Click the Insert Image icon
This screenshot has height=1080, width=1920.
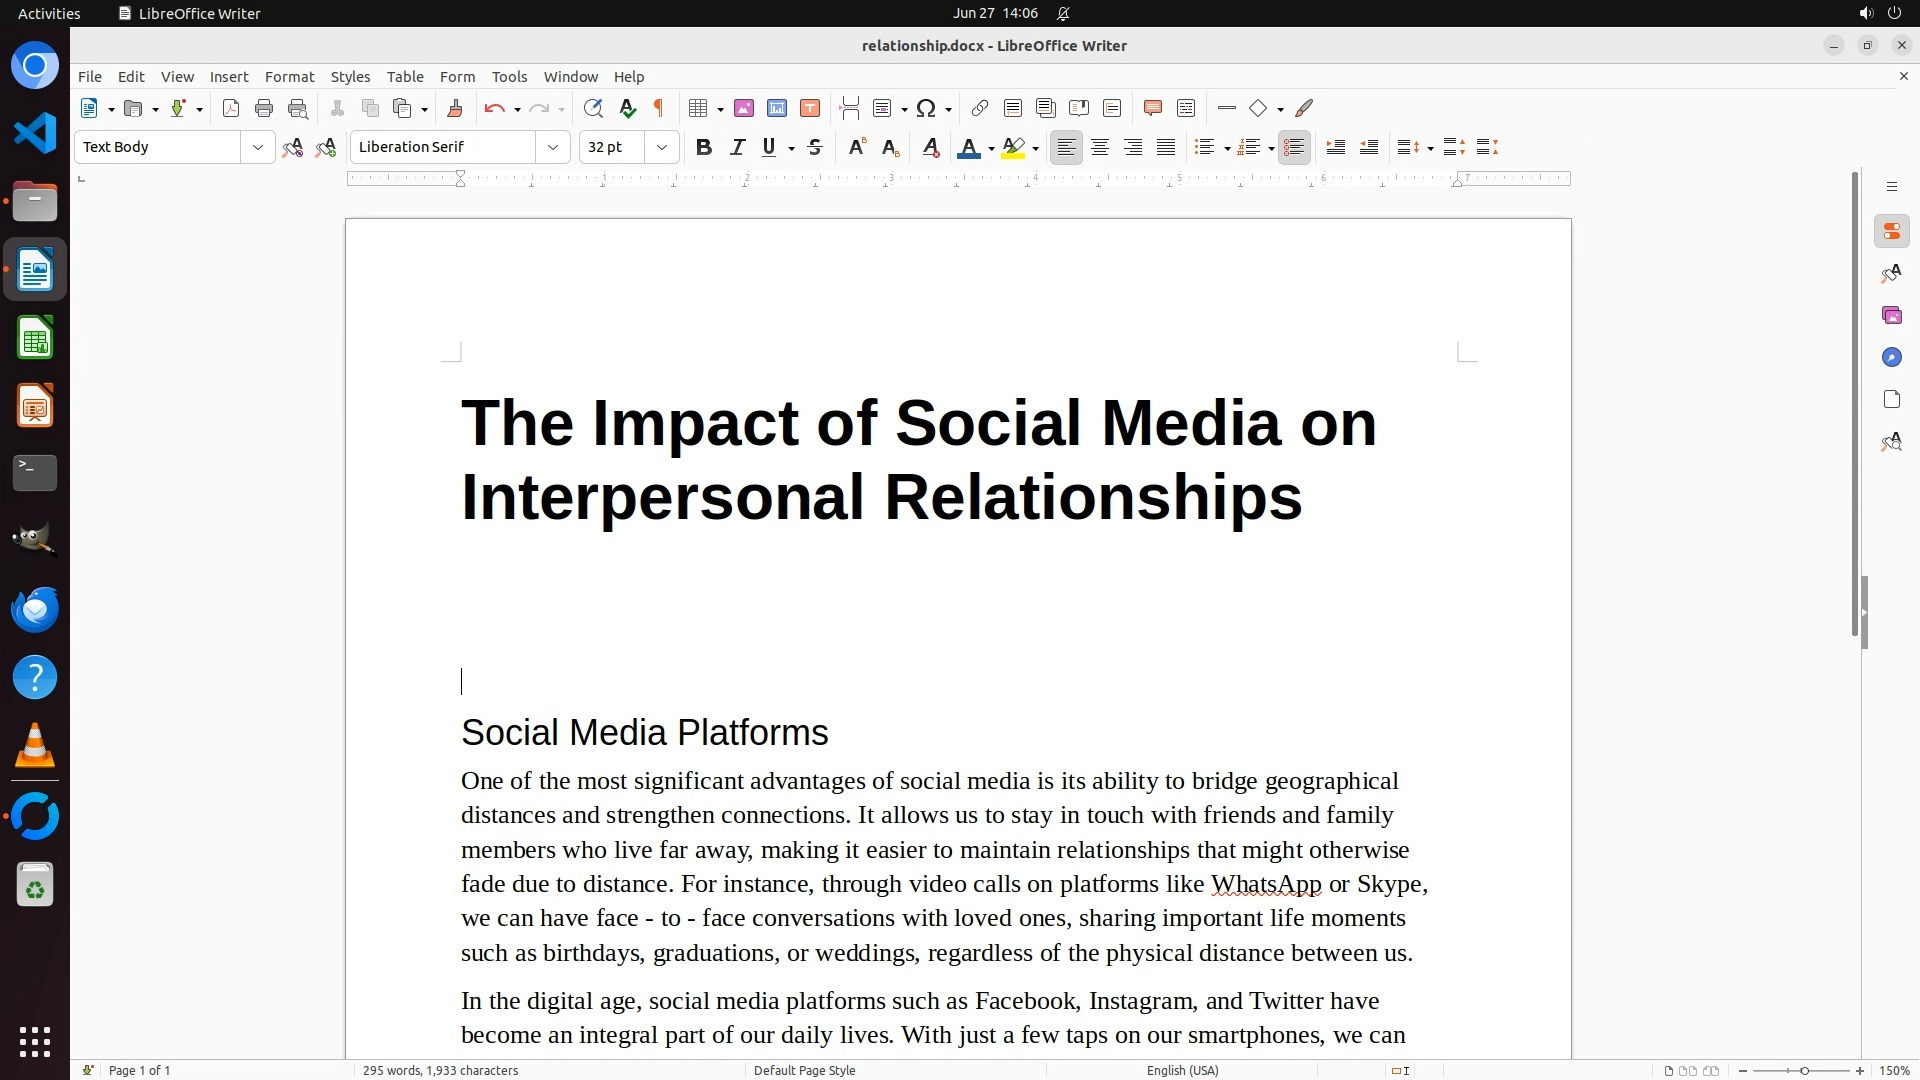(x=743, y=108)
